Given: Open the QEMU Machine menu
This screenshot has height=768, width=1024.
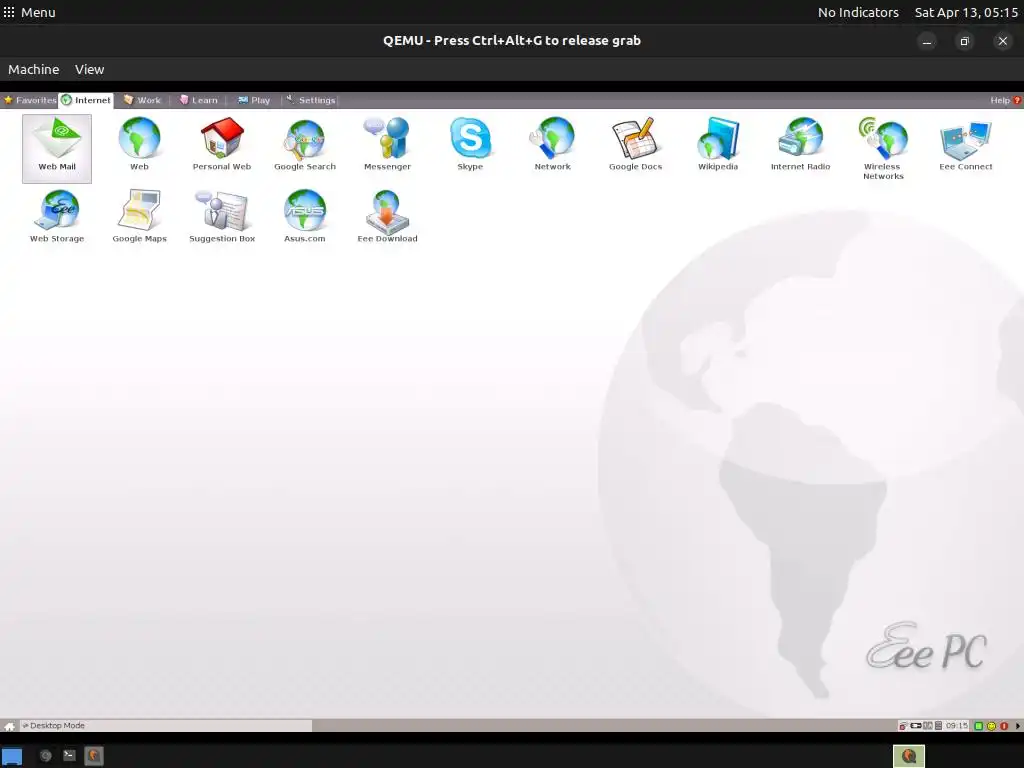Looking at the screenshot, I should click(x=33, y=69).
